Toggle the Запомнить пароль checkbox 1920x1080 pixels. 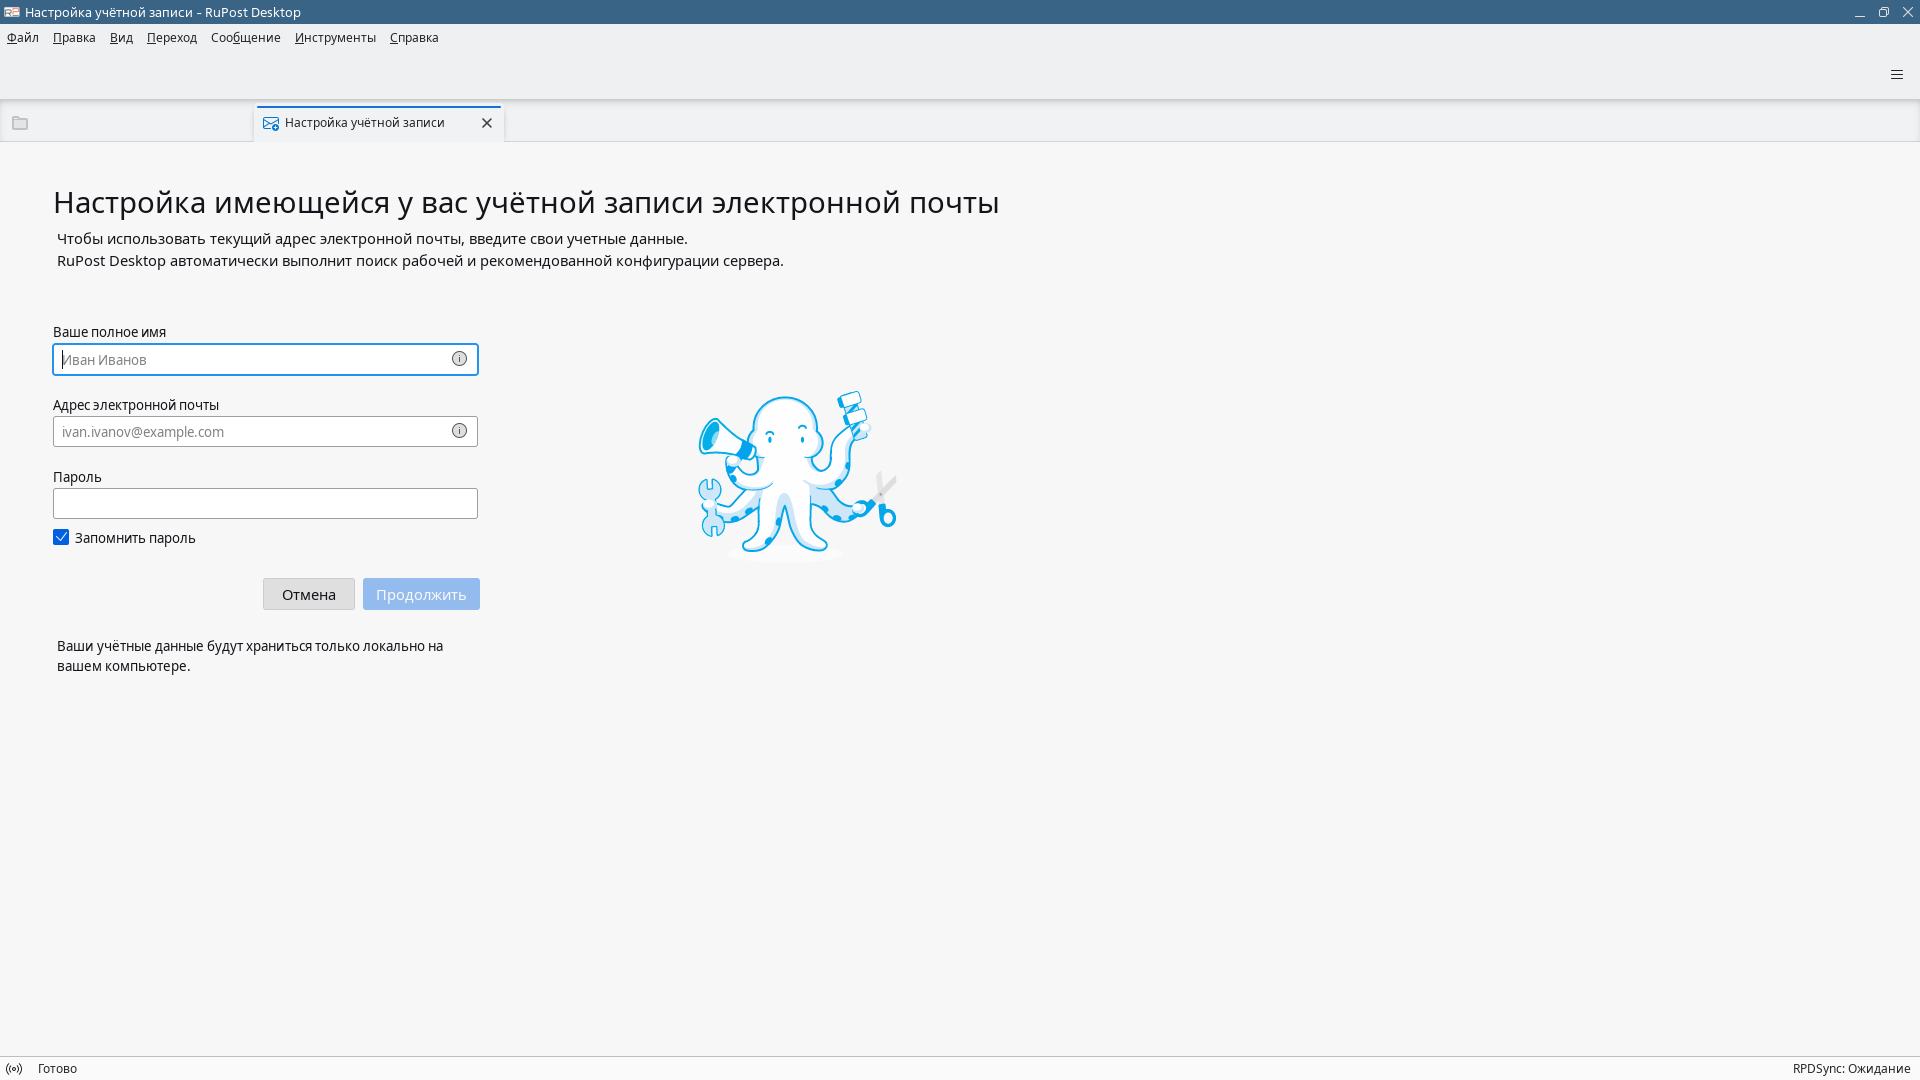click(61, 538)
